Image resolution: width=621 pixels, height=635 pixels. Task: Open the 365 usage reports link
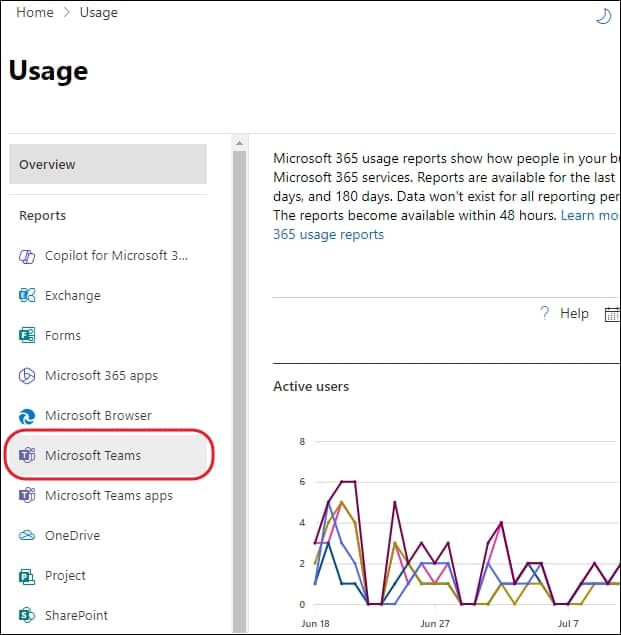[329, 234]
